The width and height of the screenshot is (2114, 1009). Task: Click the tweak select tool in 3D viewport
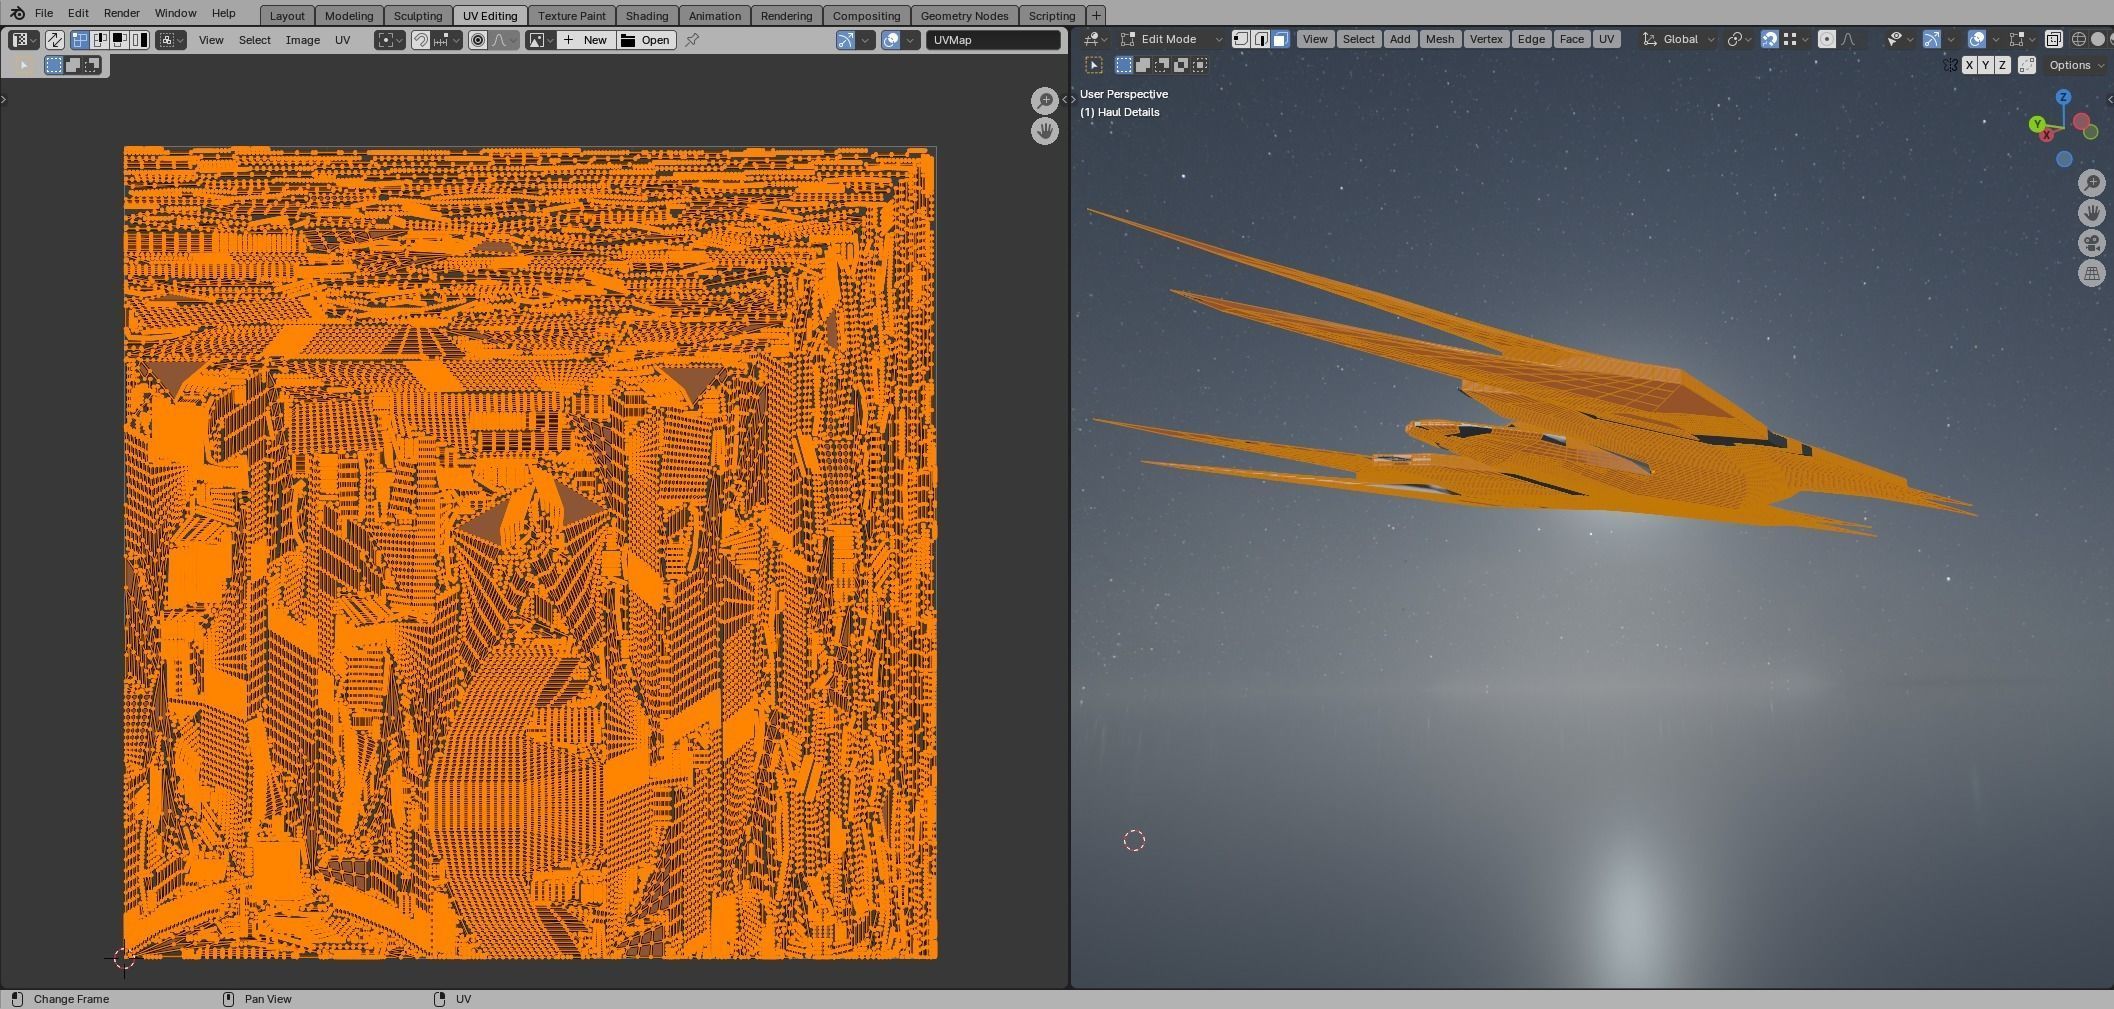pyautogui.click(x=1094, y=65)
